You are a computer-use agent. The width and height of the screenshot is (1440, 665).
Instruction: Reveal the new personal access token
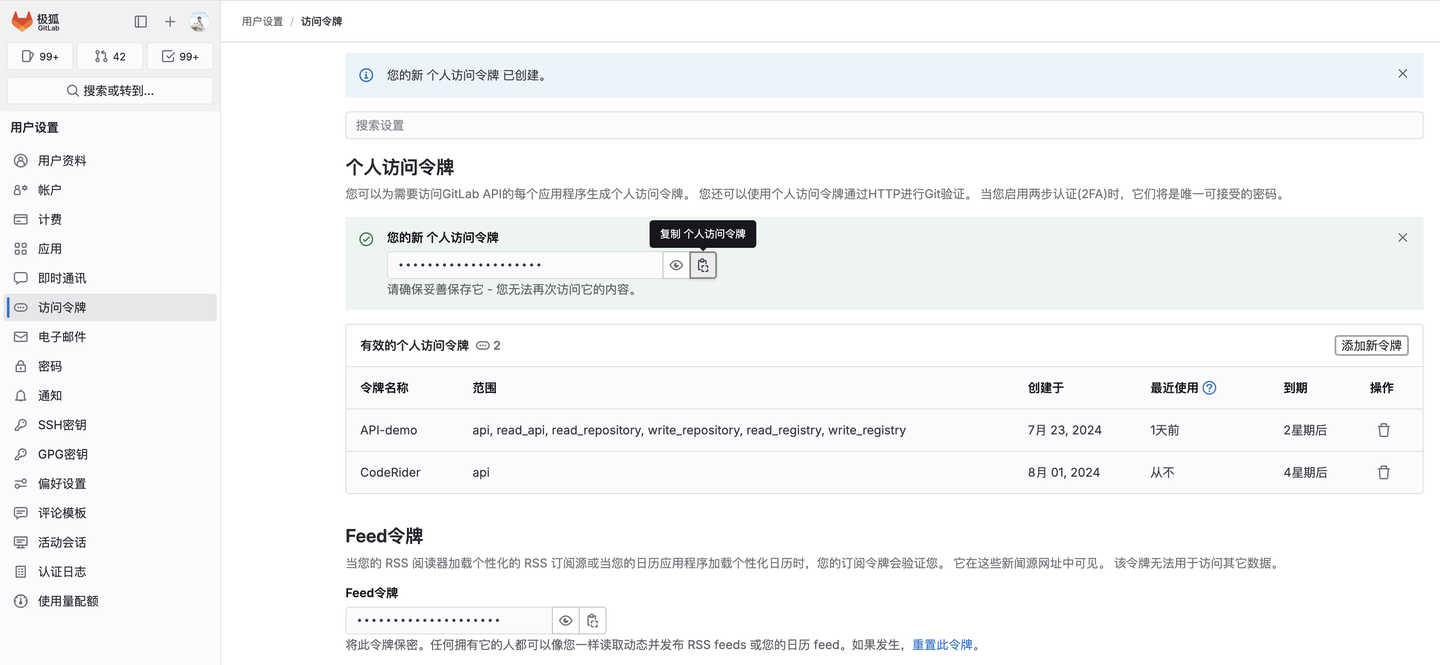pyautogui.click(x=676, y=264)
